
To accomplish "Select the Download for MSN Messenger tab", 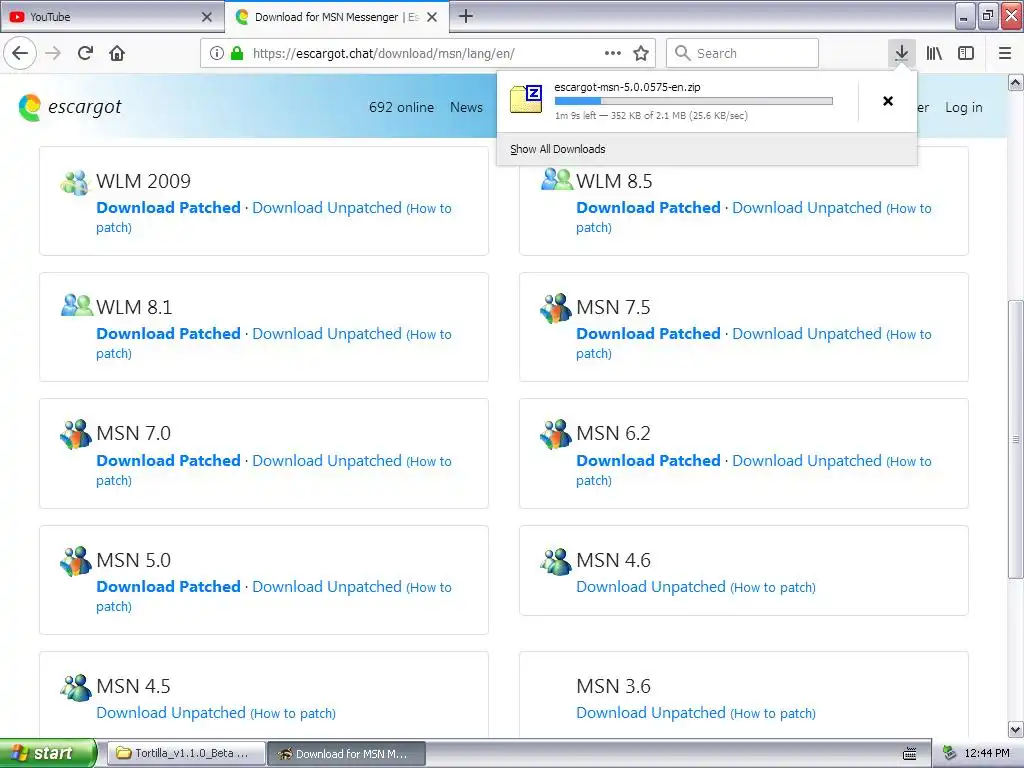I will pos(336,17).
